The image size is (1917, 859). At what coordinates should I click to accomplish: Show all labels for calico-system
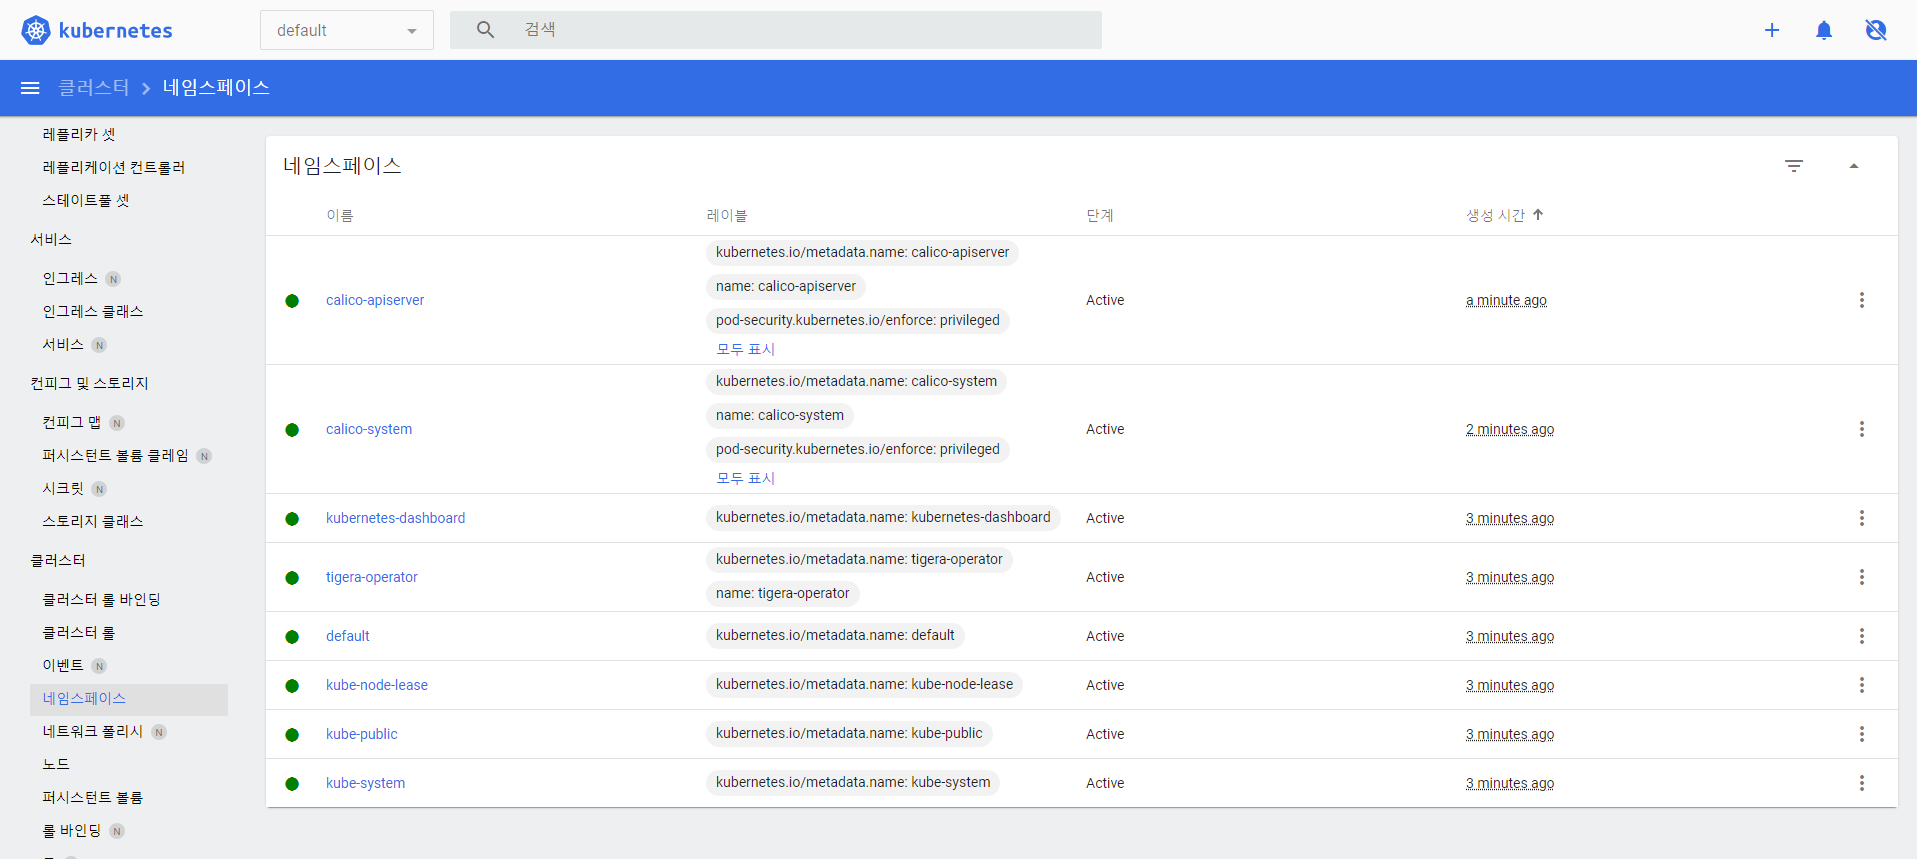[x=746, y=478]
